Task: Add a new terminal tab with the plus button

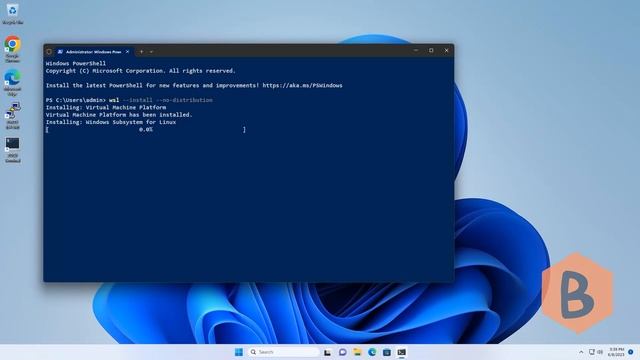Action: pyautogui.click(x=142, y=52)
